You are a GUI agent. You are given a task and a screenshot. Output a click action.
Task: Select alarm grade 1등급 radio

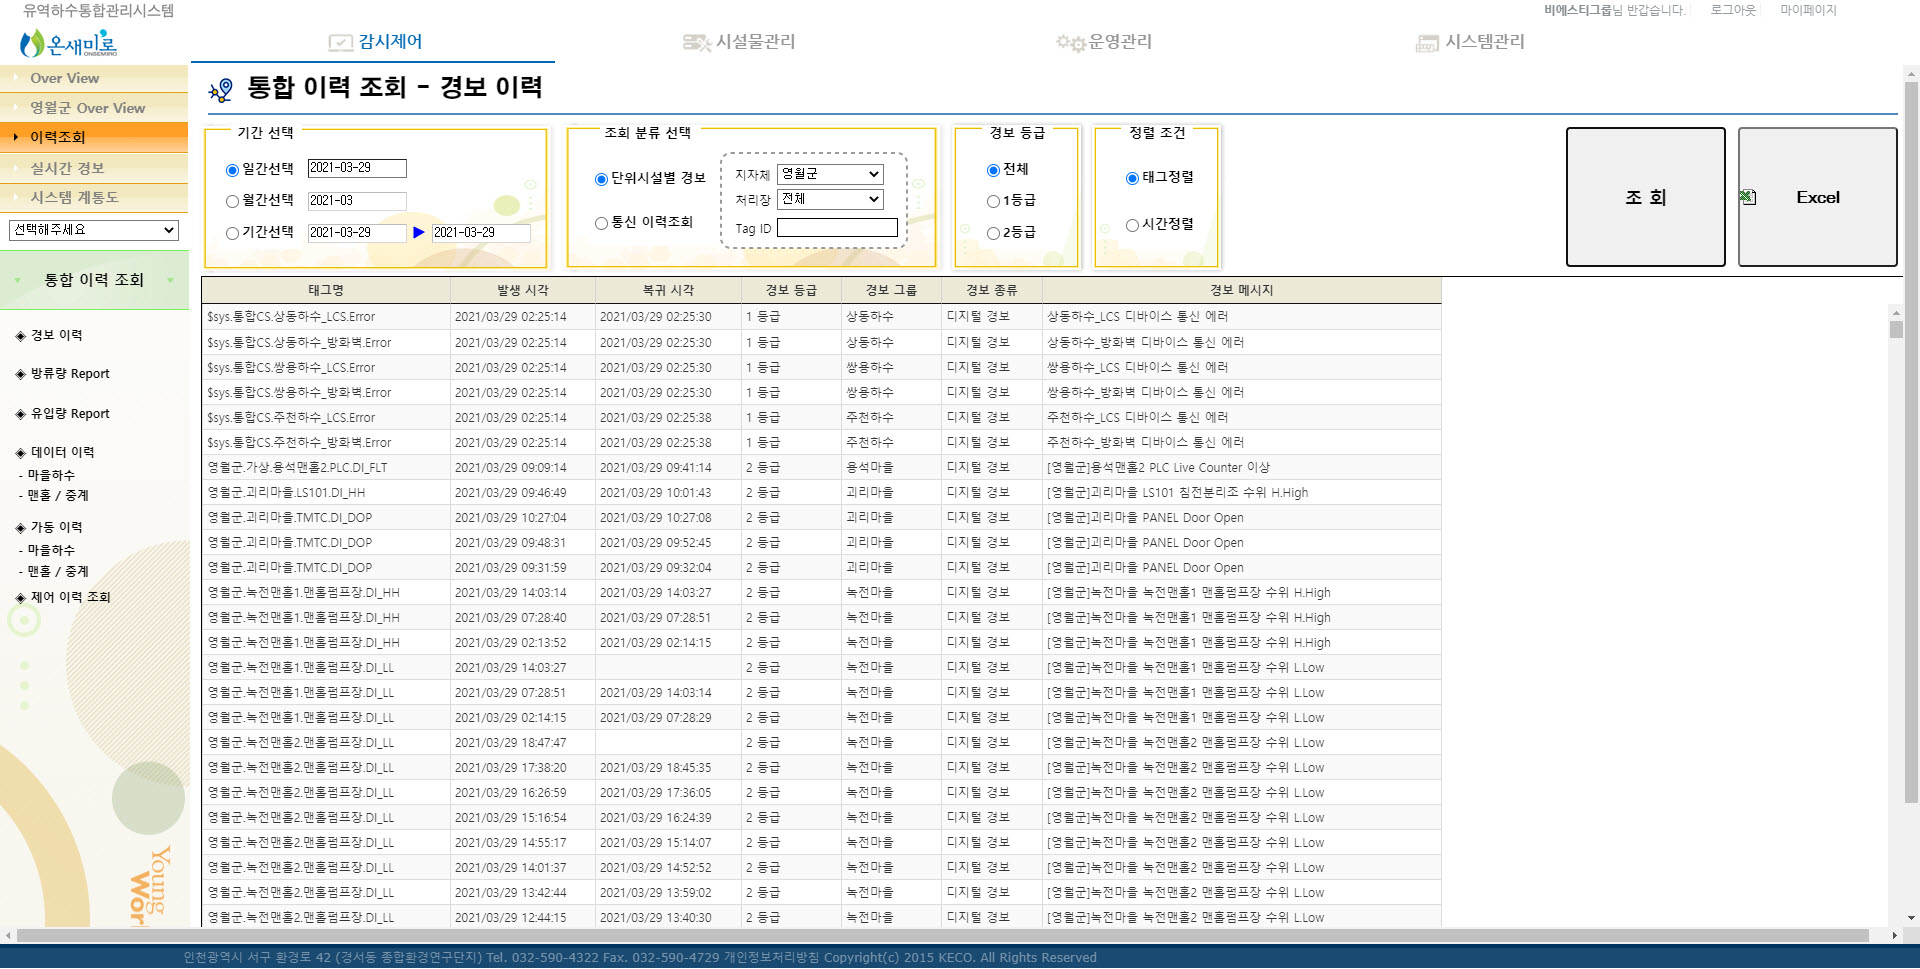coord(993,201)
